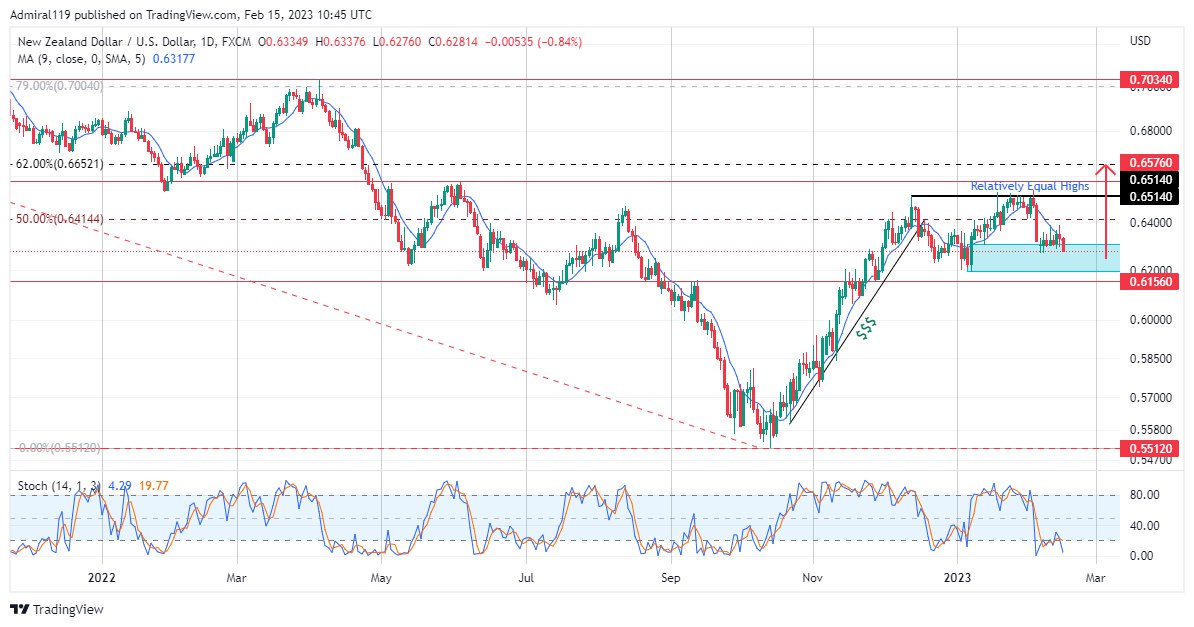Click the 0.68000 price axis tick
This screenshot has width=1194, height=627.
(1151, 131)
